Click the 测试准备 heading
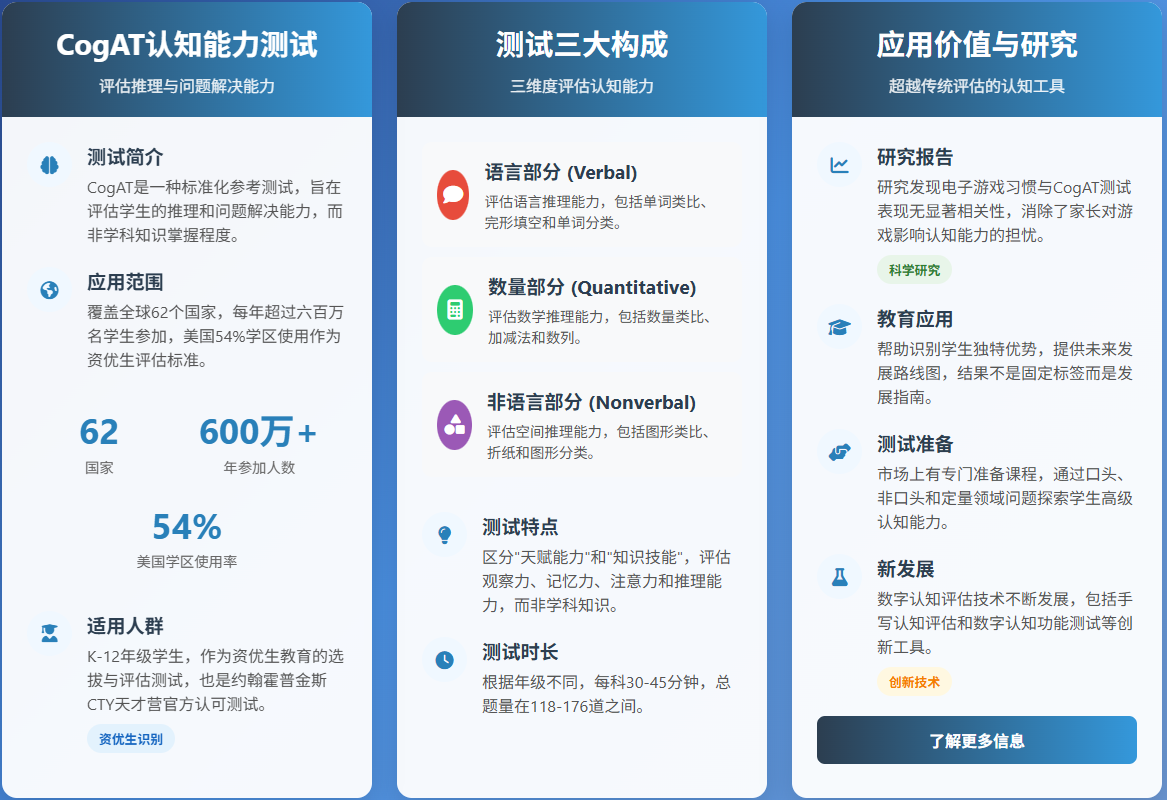 (x=915, y=444)
